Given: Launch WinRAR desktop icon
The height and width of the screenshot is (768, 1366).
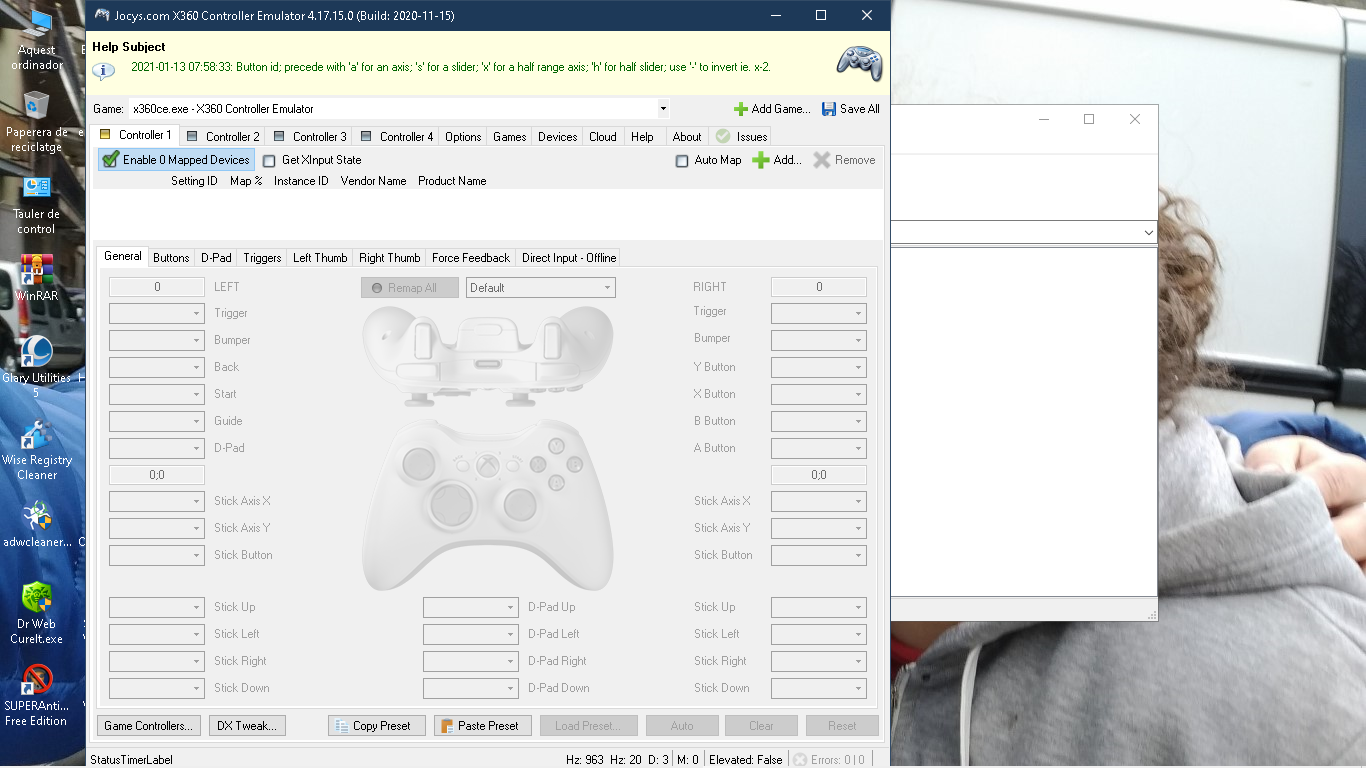Looking at the screenshot, I should pos(37,278).
